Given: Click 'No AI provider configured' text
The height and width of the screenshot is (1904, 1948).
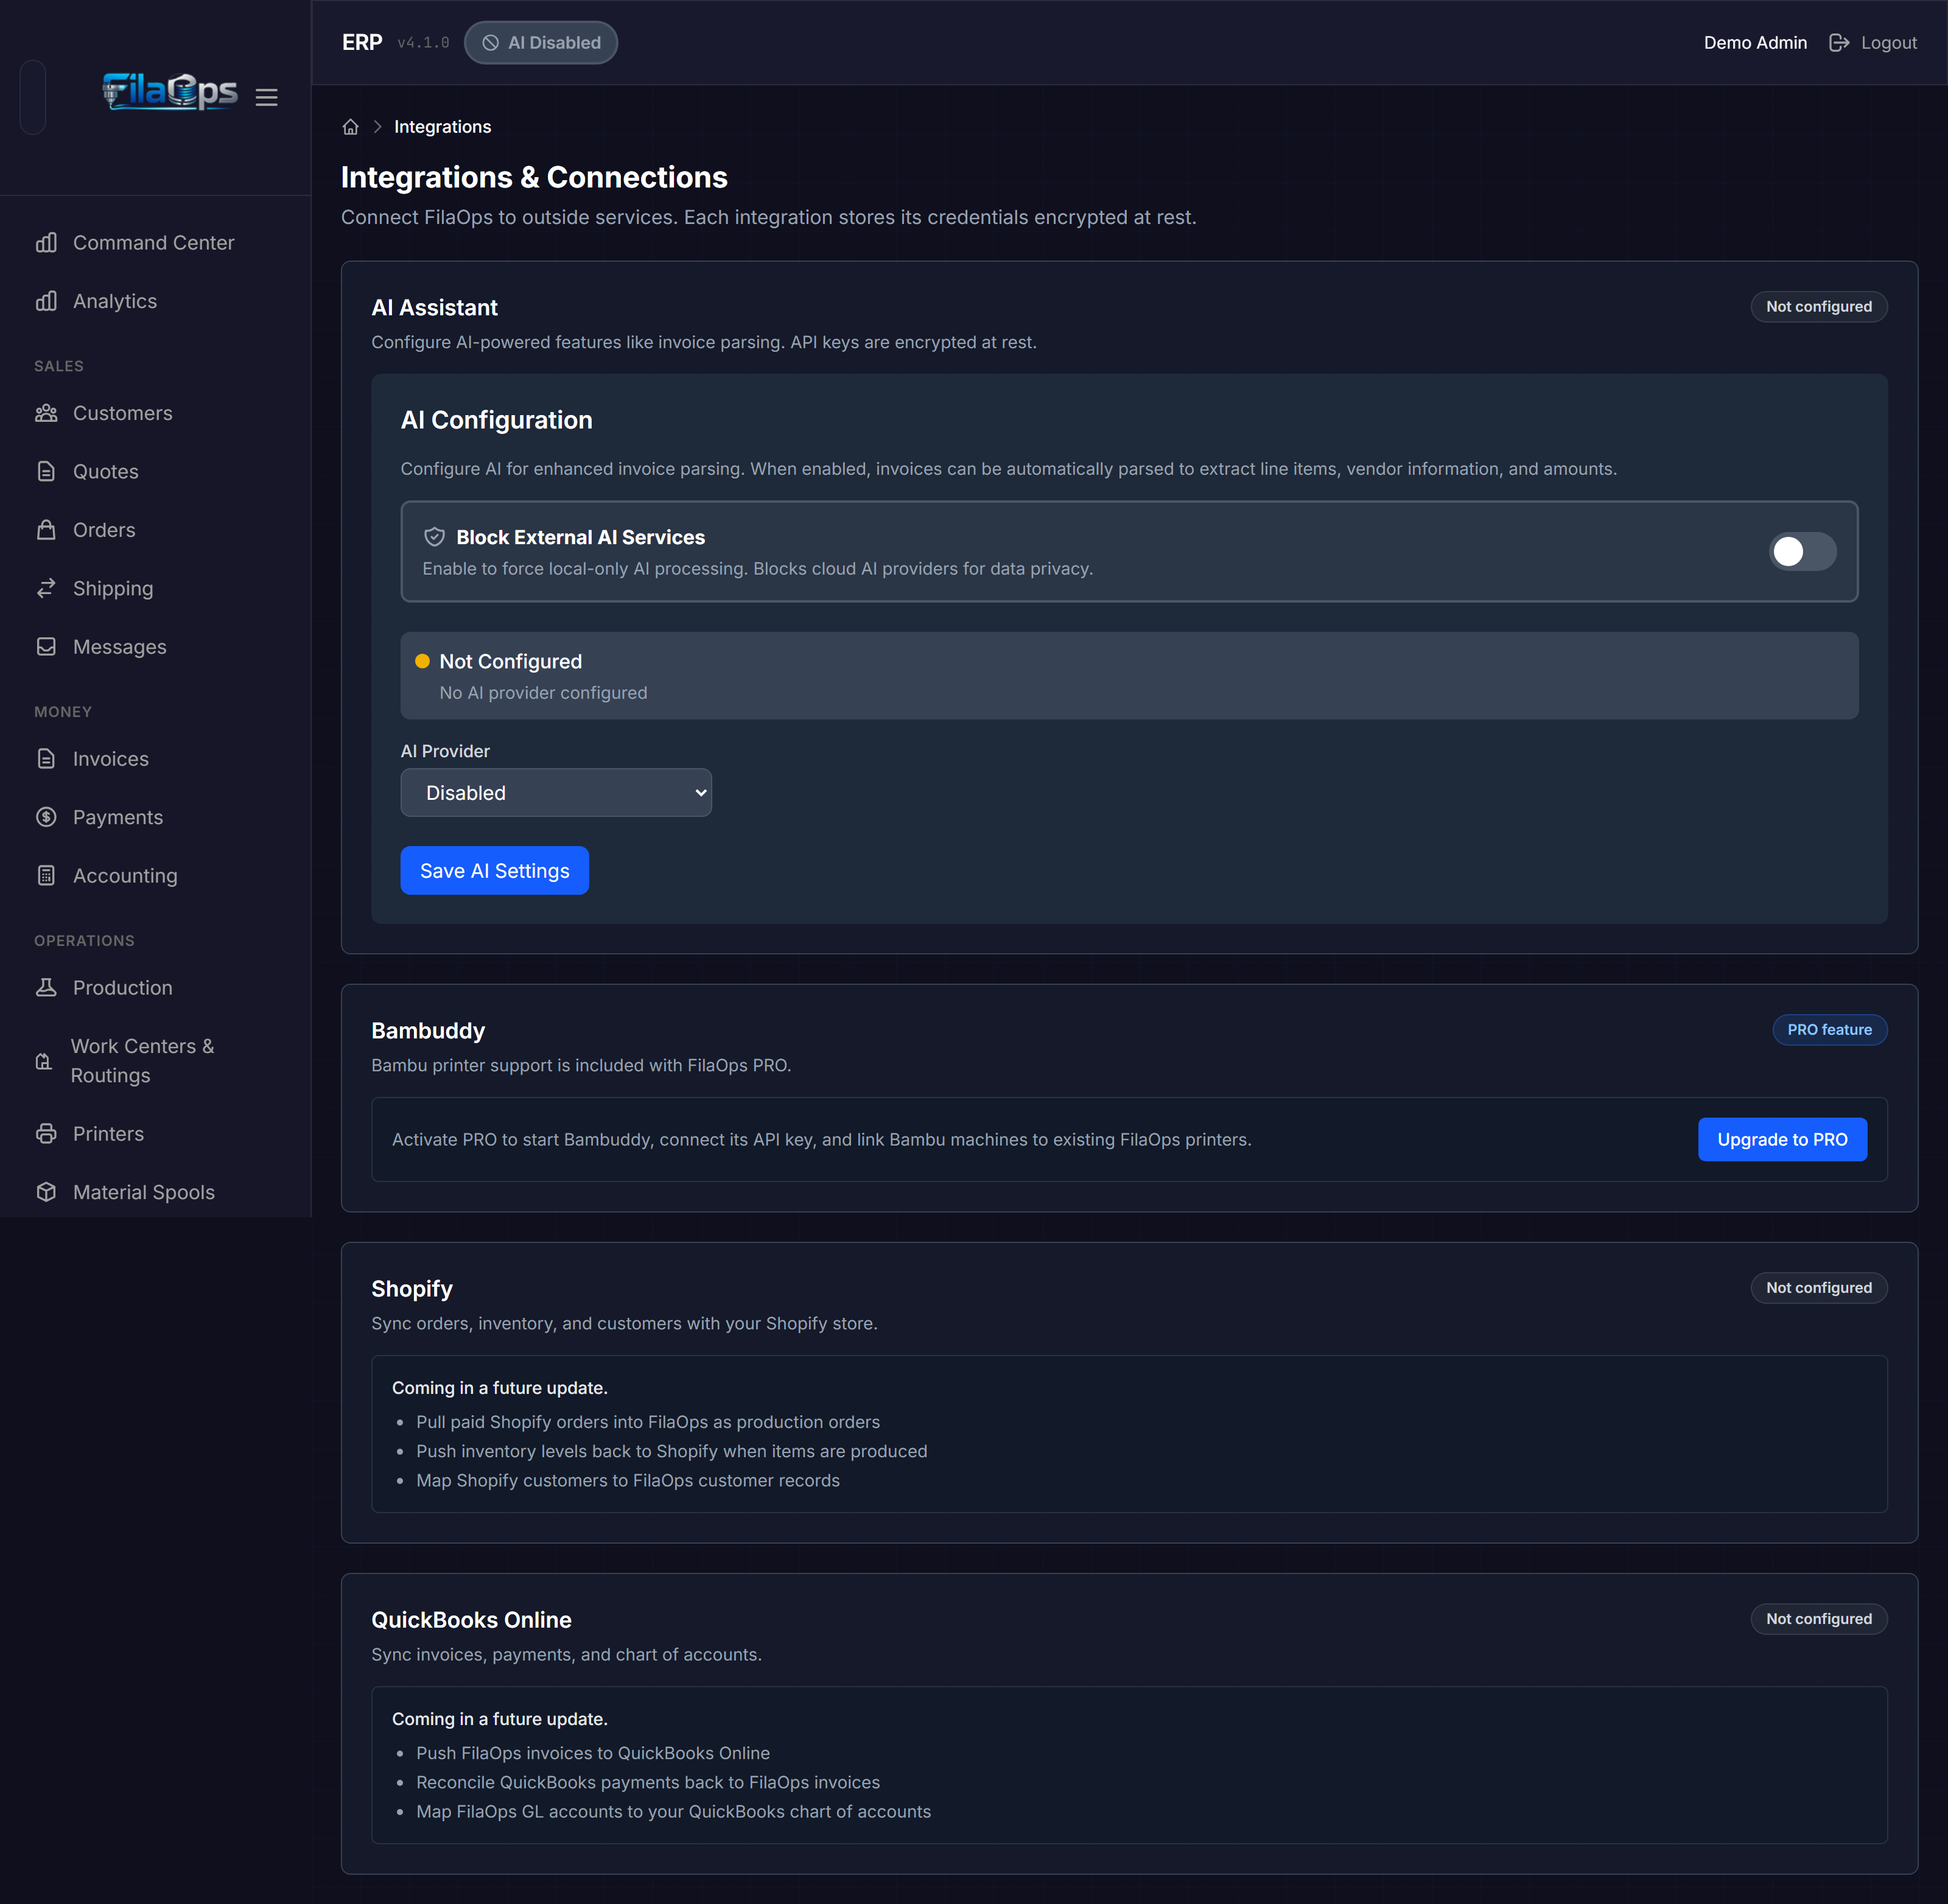Looking at the screenshot, I should [543, 693].
